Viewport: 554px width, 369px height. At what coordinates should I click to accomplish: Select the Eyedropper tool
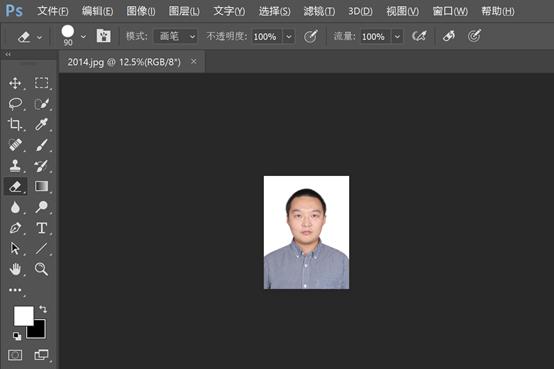pos(41,124)
